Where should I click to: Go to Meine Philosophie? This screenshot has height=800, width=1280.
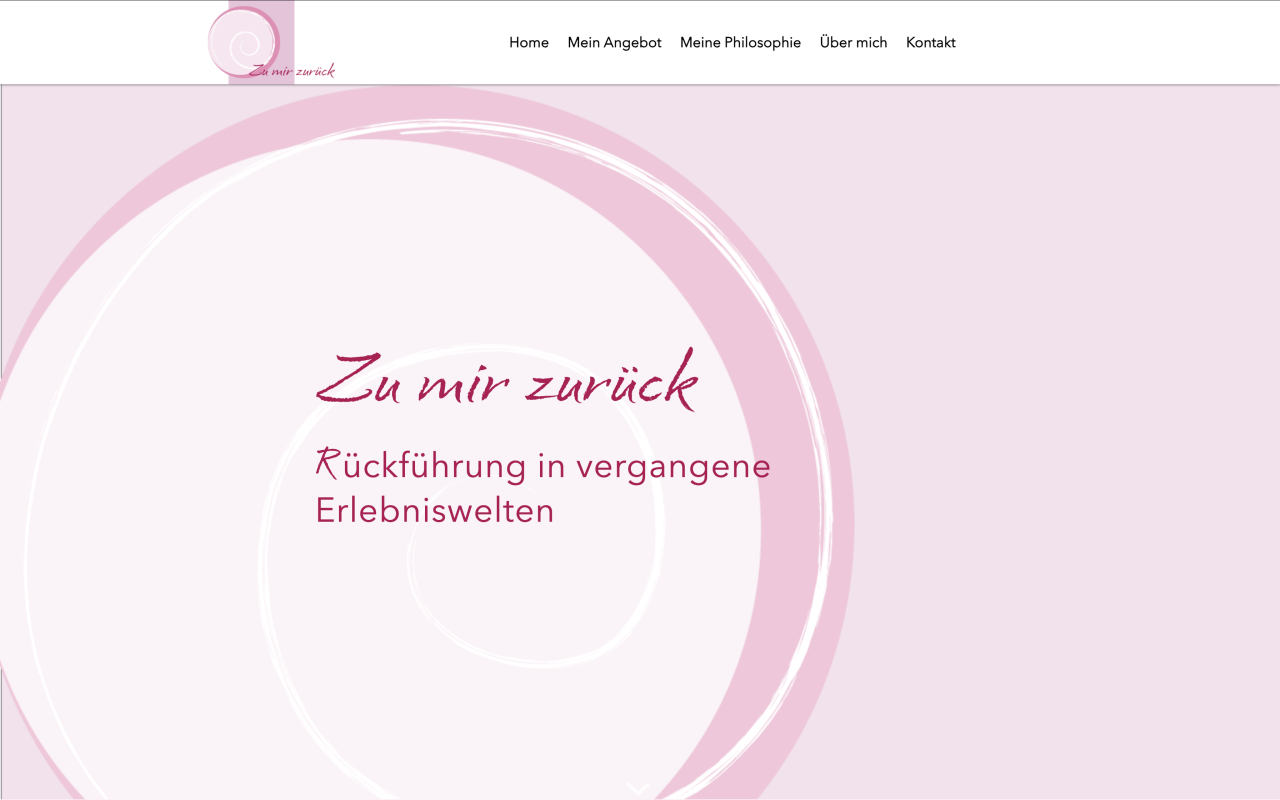click(x=740, y=42)
